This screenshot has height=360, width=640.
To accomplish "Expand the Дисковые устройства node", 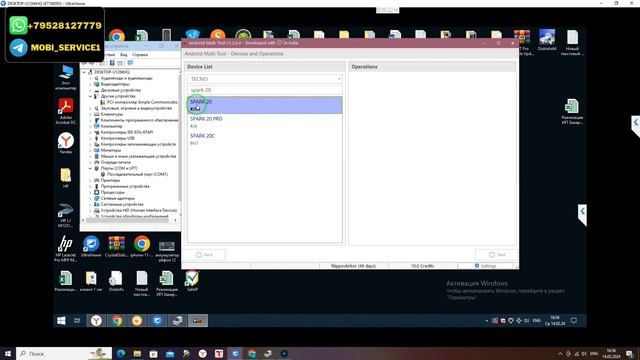I will (x=91, y=90).
